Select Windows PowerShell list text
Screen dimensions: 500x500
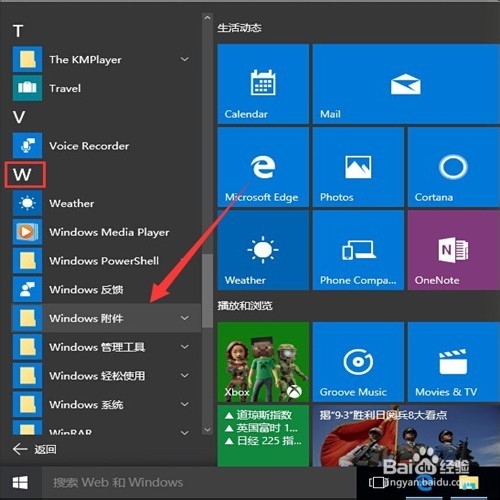coord(104,261)
